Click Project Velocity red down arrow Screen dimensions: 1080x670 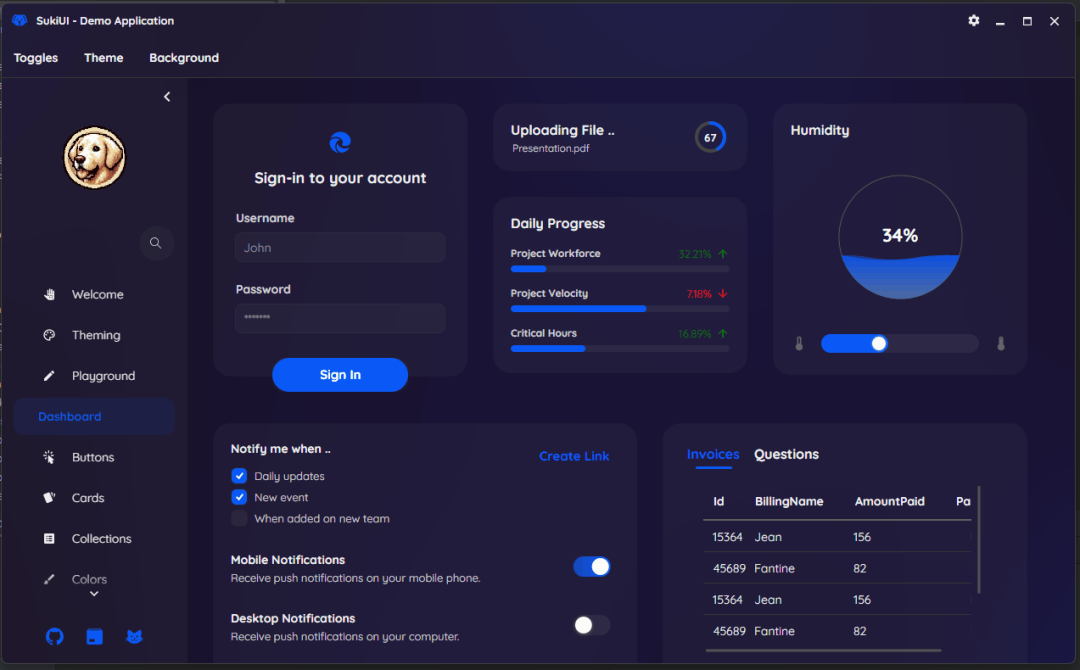(x=723, y=293)
